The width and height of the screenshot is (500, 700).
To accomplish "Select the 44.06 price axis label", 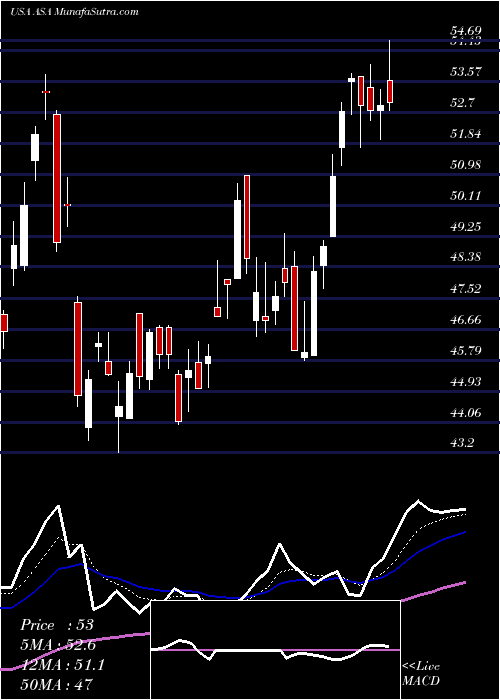I will (x=466, y=412).
